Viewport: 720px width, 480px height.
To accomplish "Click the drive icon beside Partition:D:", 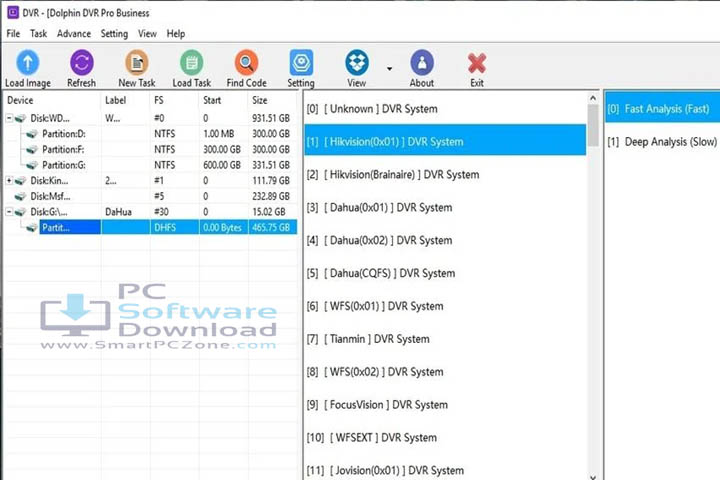I will pyautogui.click(x=32, y=134).
